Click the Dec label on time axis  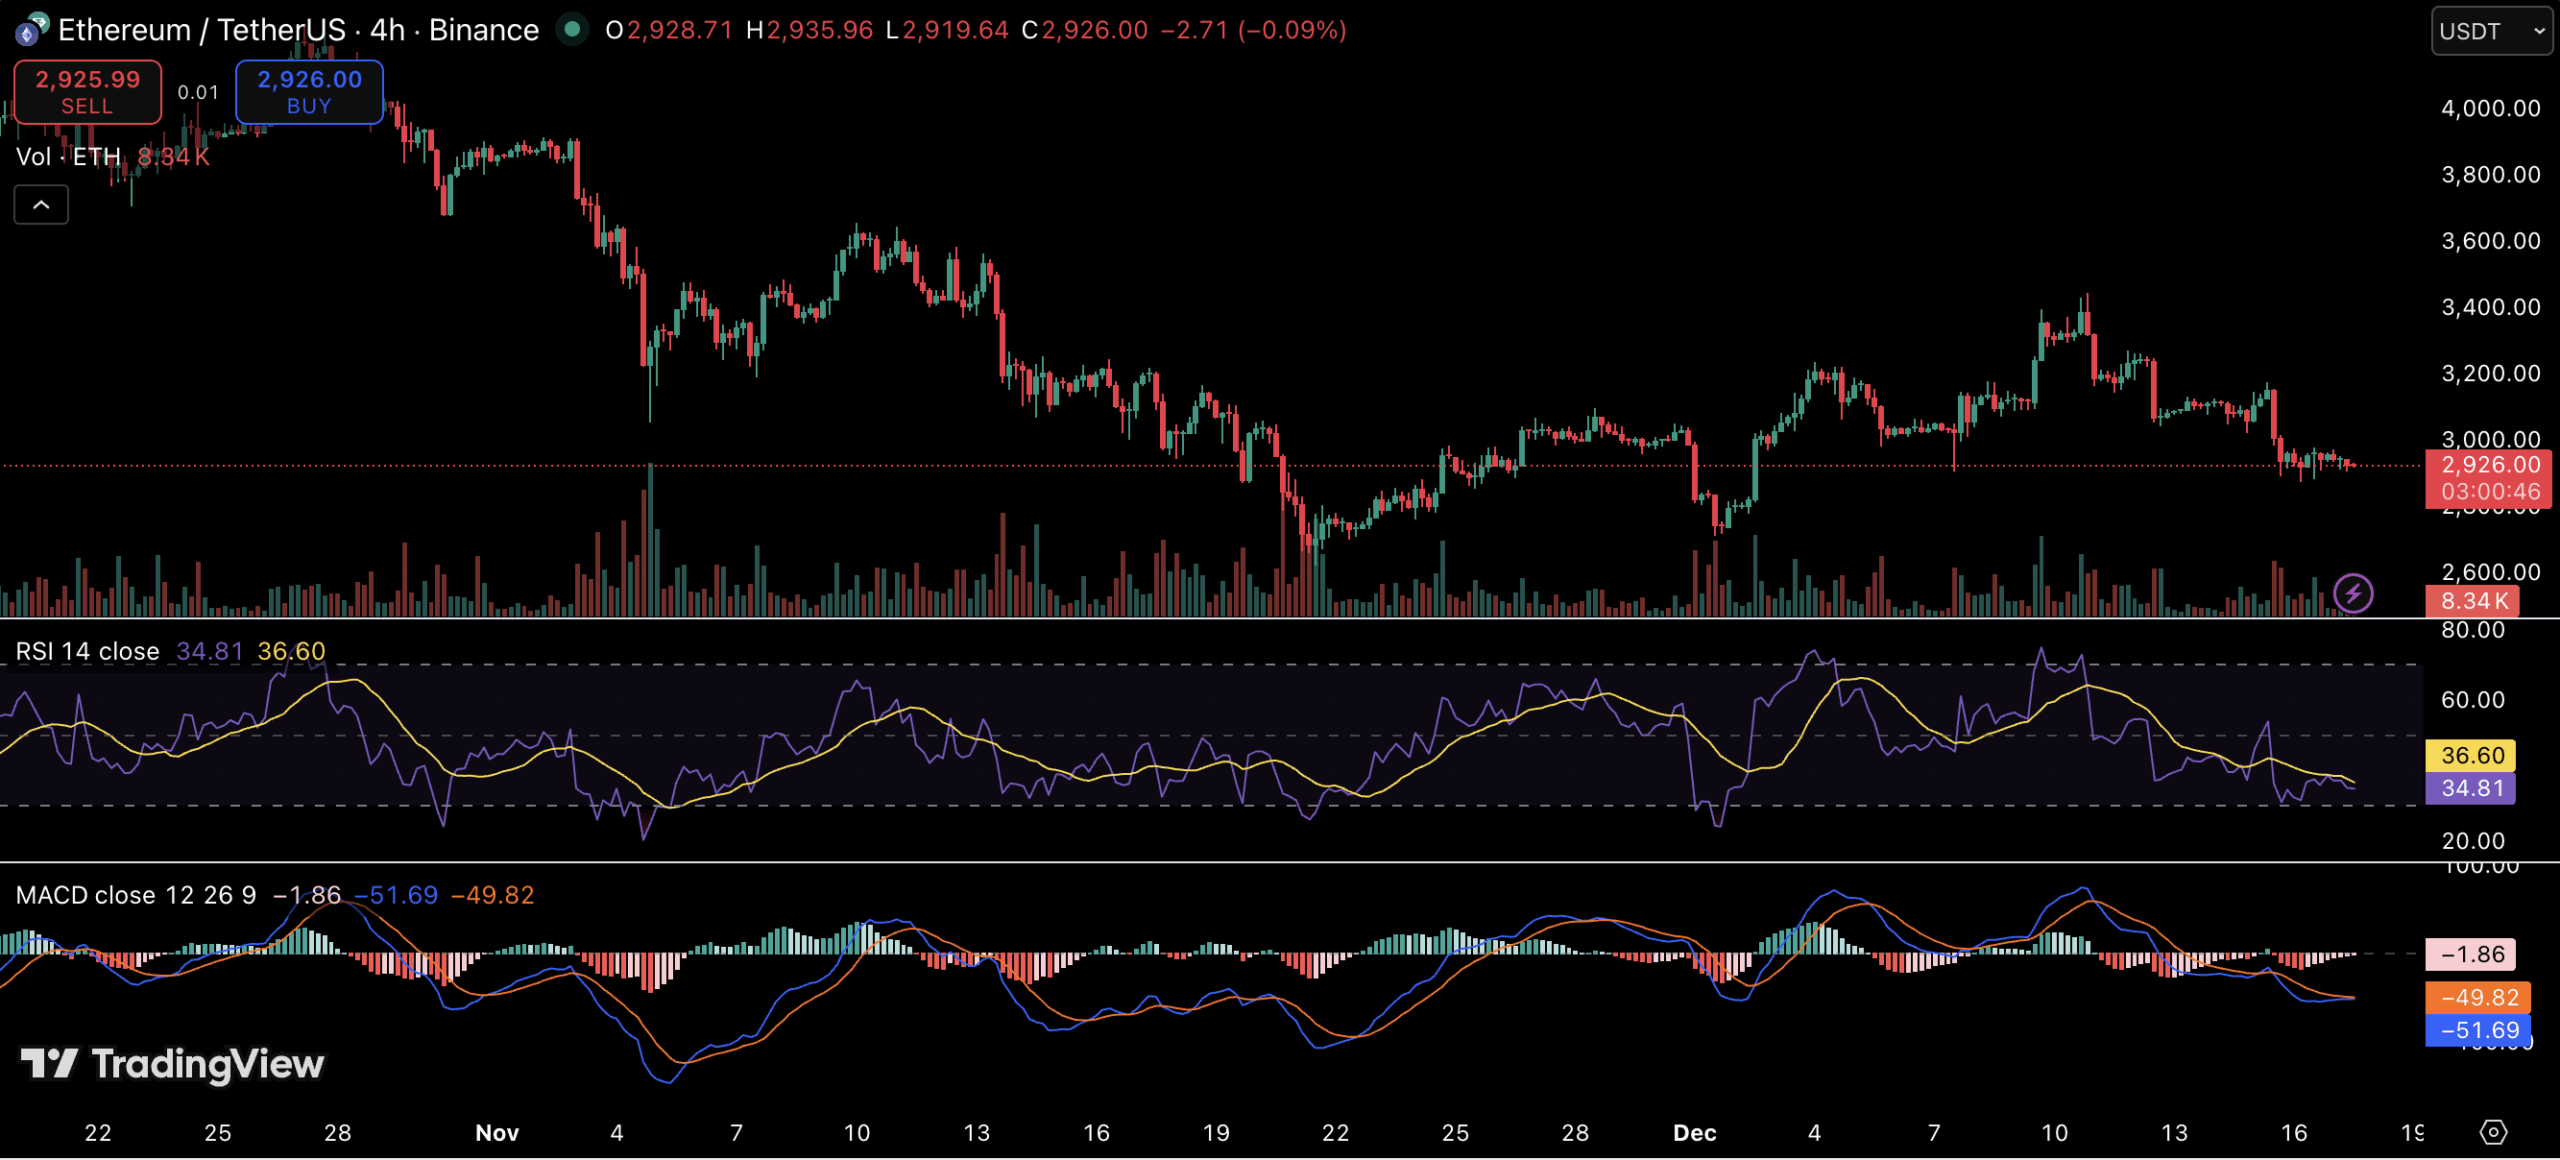click(x=1694, y=1133)
